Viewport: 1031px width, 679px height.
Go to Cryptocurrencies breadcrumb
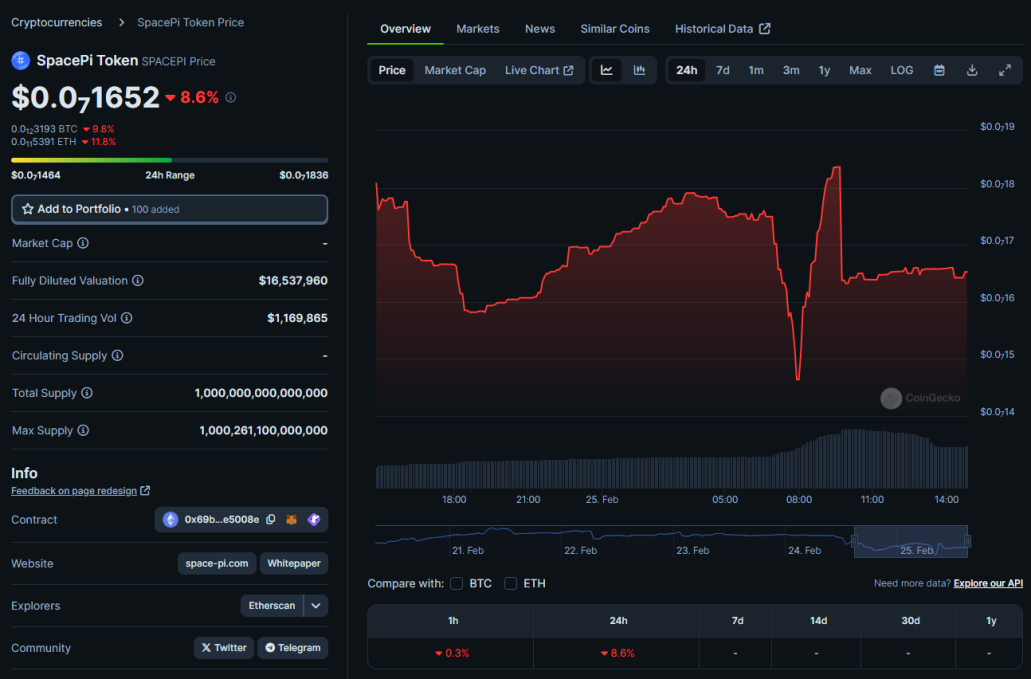coord(57,22)
